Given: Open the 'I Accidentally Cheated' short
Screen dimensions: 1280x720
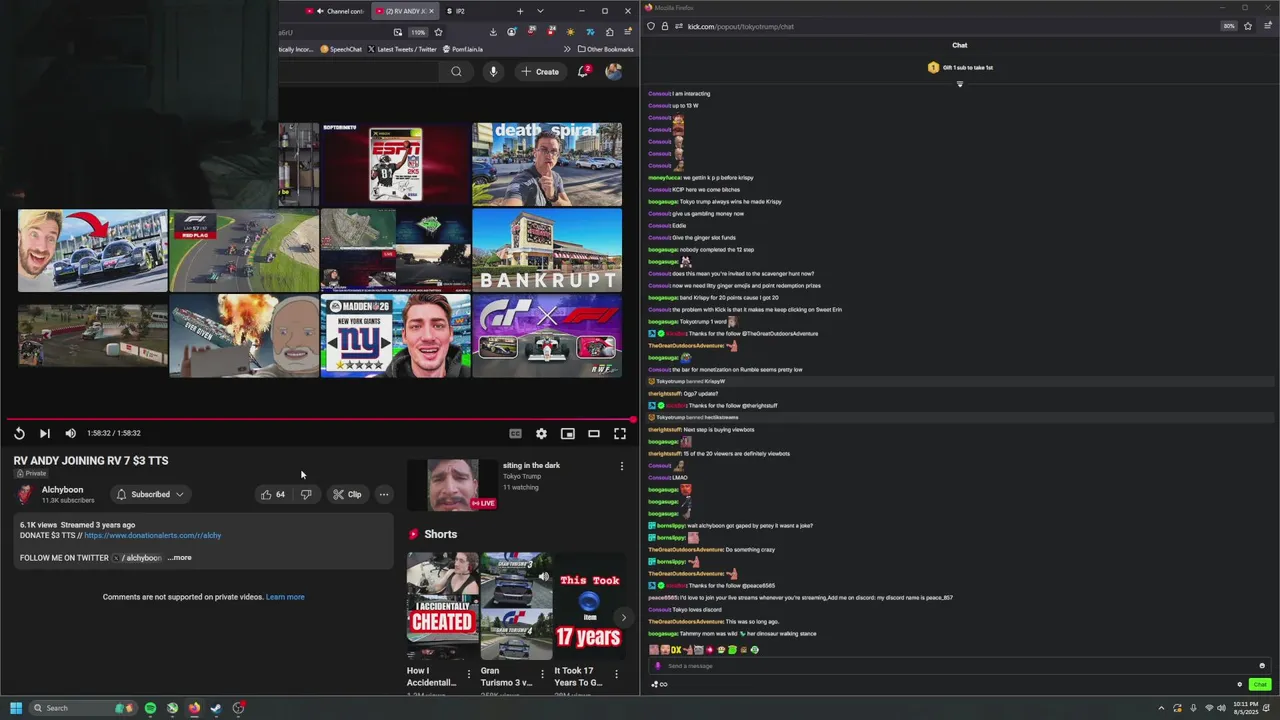Looking at the screenshot, I should (x=442, y=605).
